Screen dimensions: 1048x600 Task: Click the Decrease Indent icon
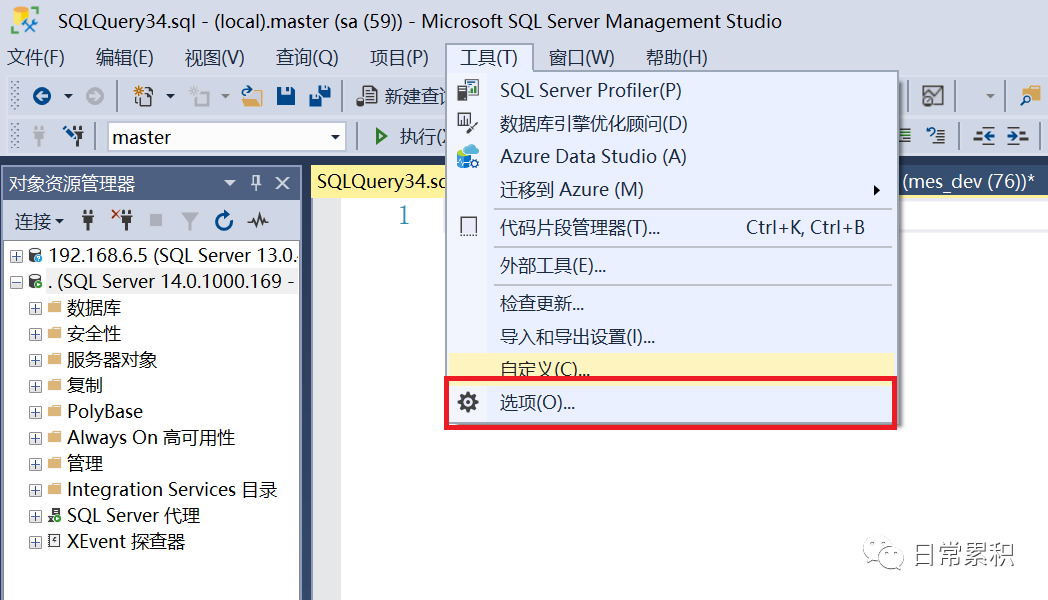click(x=984, y=136)
